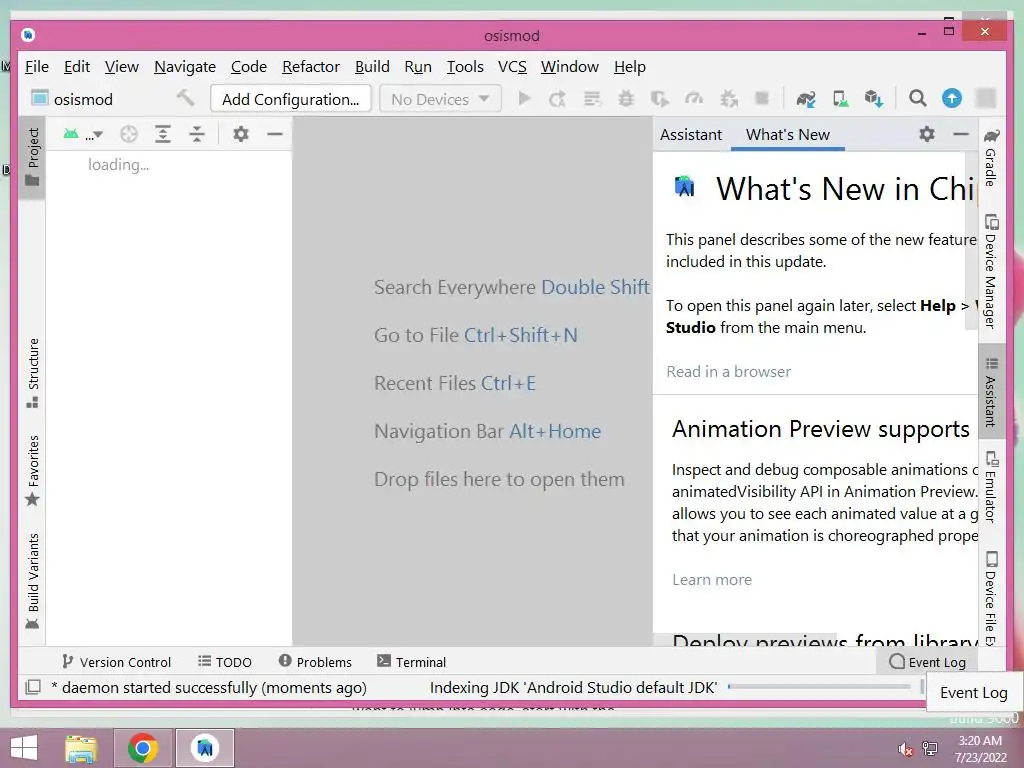
Task: Open the VCS menu
Action: 512,67
